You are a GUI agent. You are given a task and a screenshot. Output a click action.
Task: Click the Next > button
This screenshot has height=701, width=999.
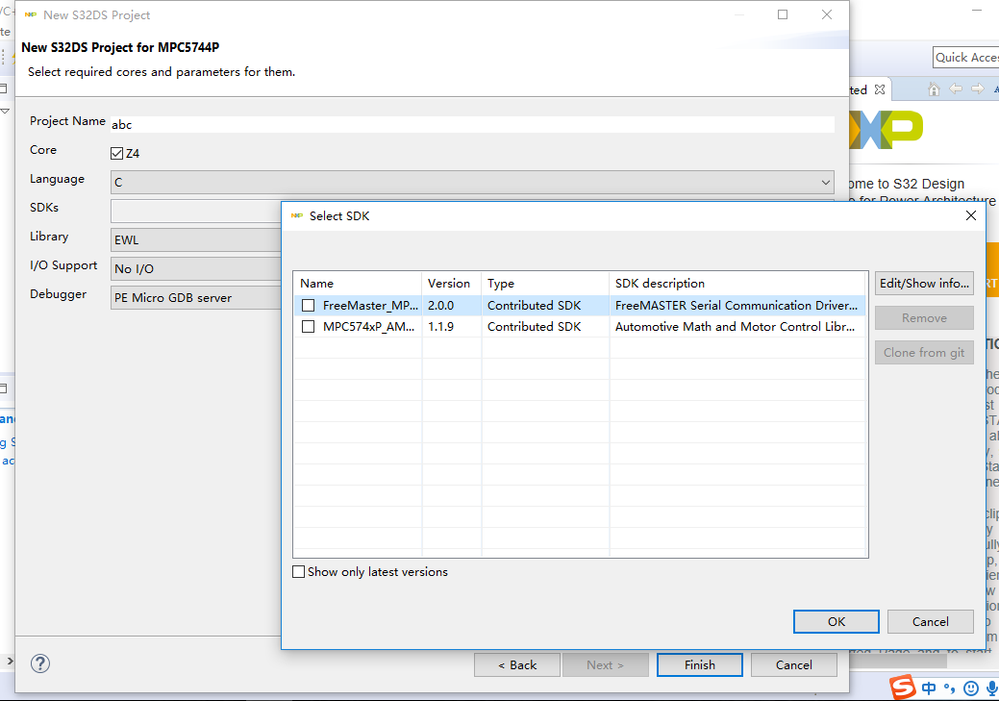tap(605, 665)
